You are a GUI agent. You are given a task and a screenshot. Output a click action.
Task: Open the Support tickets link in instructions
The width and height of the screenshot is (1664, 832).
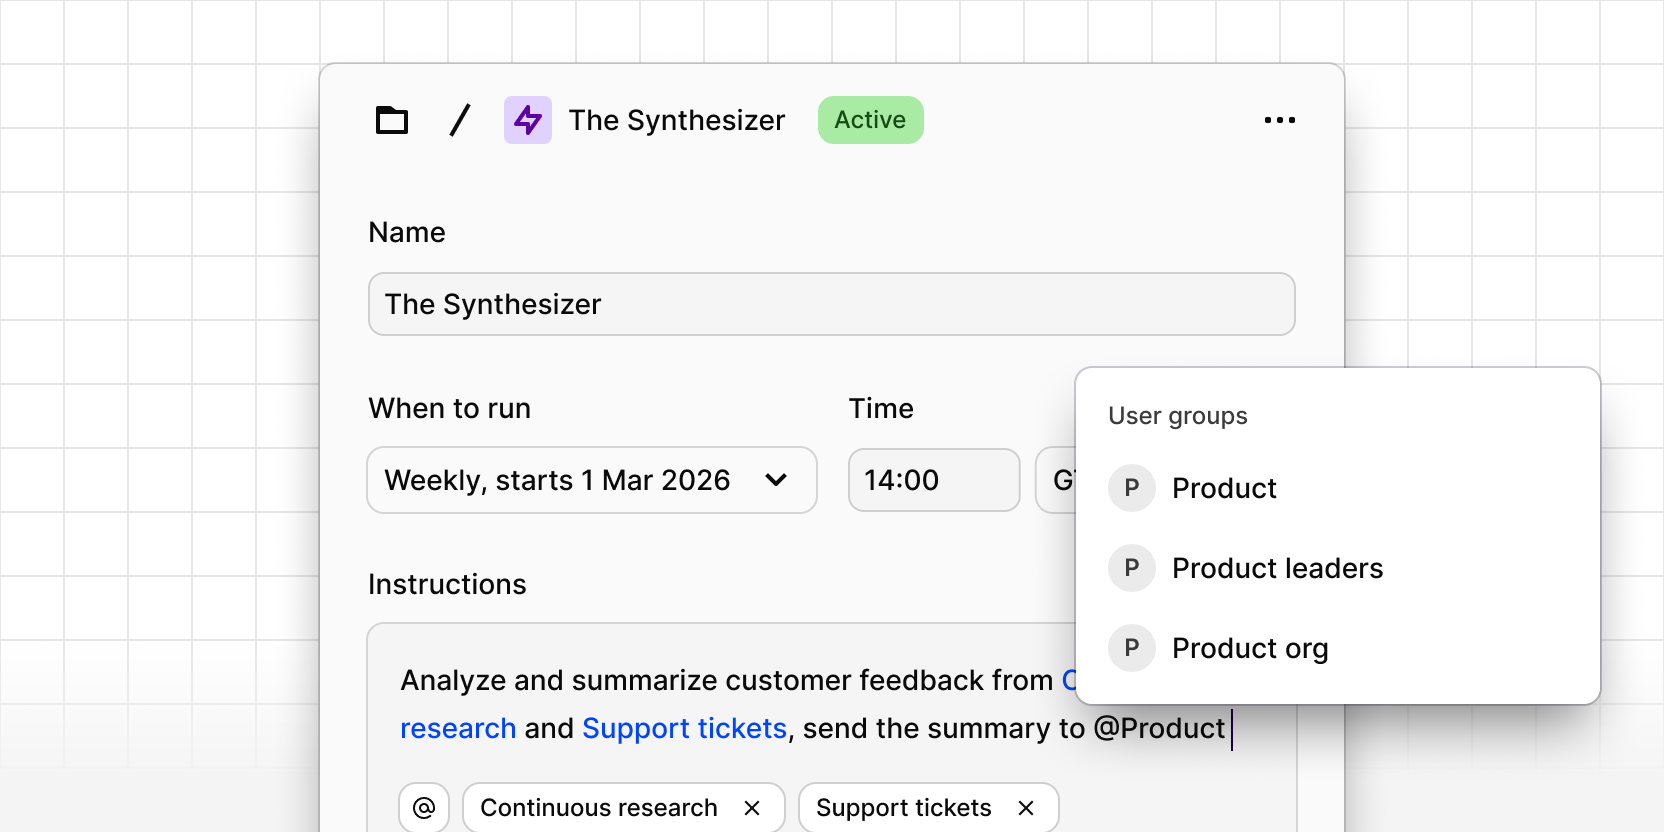tap(684, 728)
